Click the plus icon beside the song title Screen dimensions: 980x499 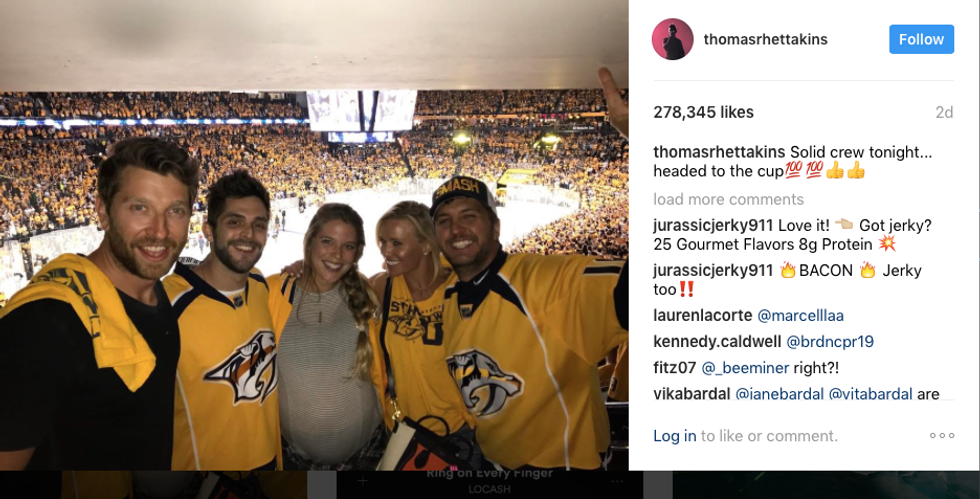(364, 481)
